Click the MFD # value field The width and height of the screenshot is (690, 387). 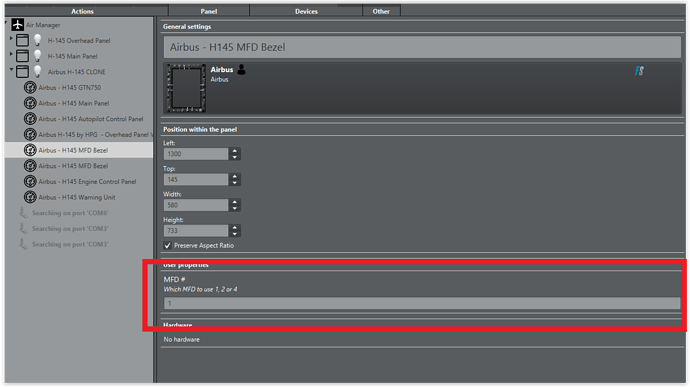(x=422, y=303)
